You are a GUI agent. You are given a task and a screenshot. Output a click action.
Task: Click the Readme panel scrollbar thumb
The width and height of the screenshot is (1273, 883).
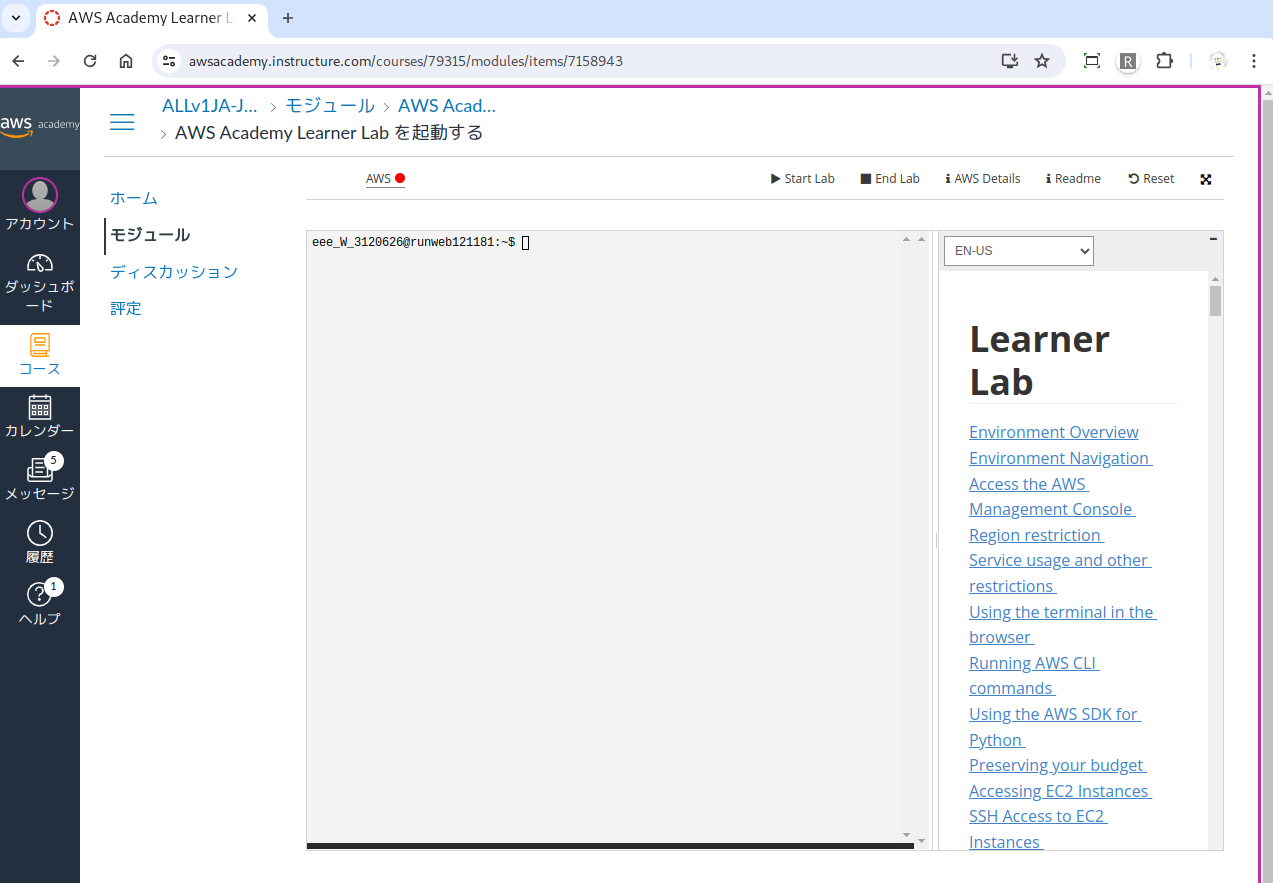1215,301
